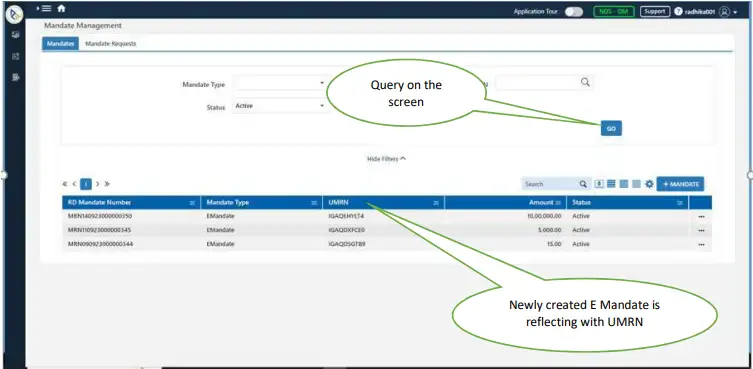This screenshot has width=753, height=369.
Task: Sort by the Mandate Type header
Action: 228,203
